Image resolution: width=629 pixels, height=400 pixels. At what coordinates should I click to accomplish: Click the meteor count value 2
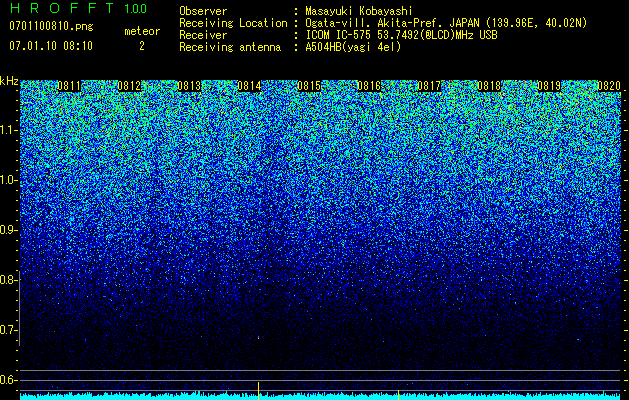pos(142,46)
